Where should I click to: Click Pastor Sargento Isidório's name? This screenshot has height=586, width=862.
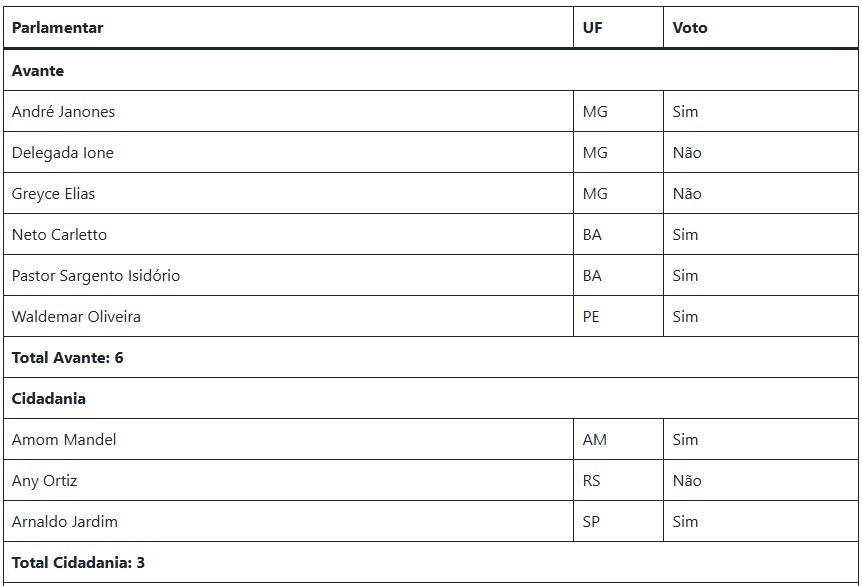[96, 275]
